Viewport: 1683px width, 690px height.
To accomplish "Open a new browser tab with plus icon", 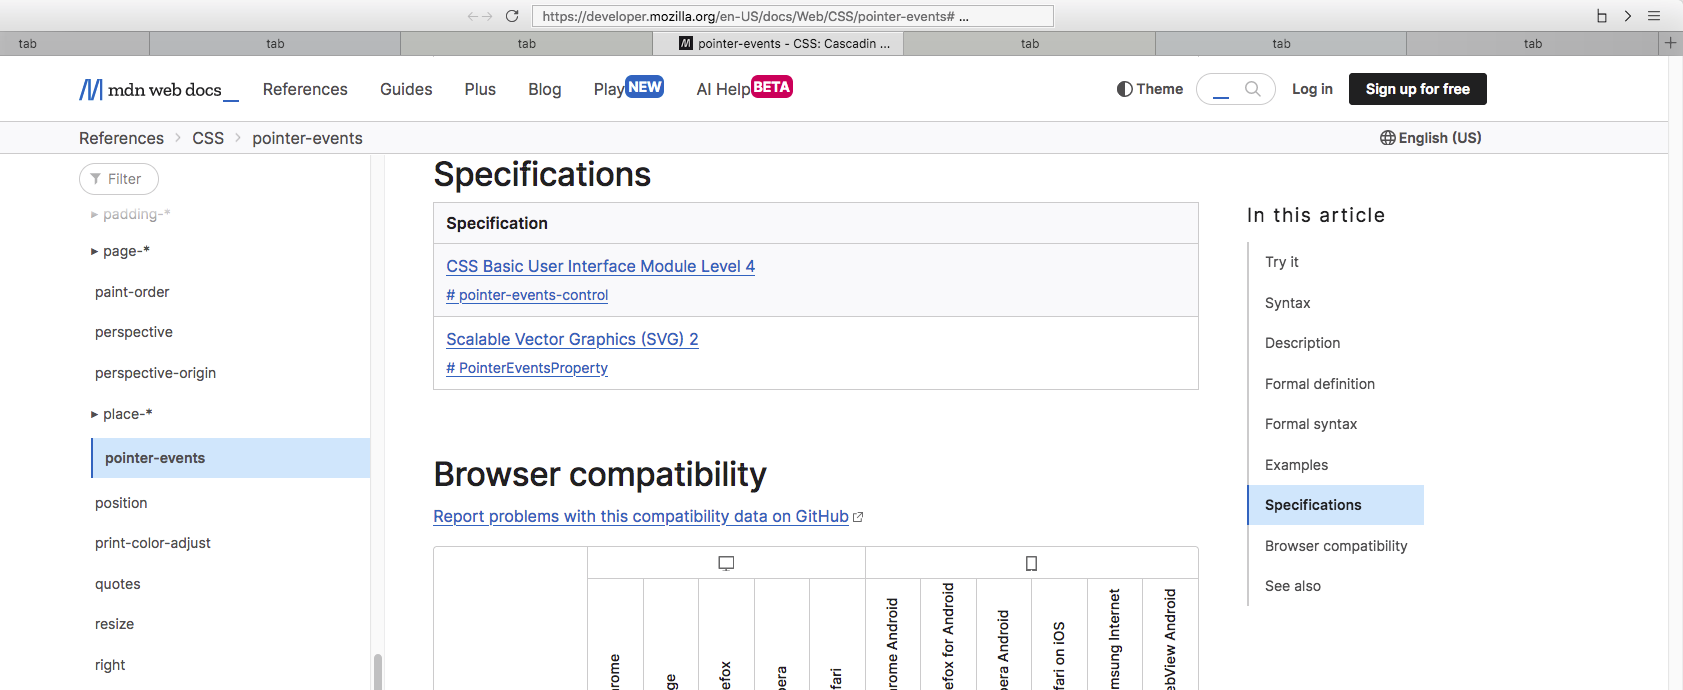I will point(1670,43).
